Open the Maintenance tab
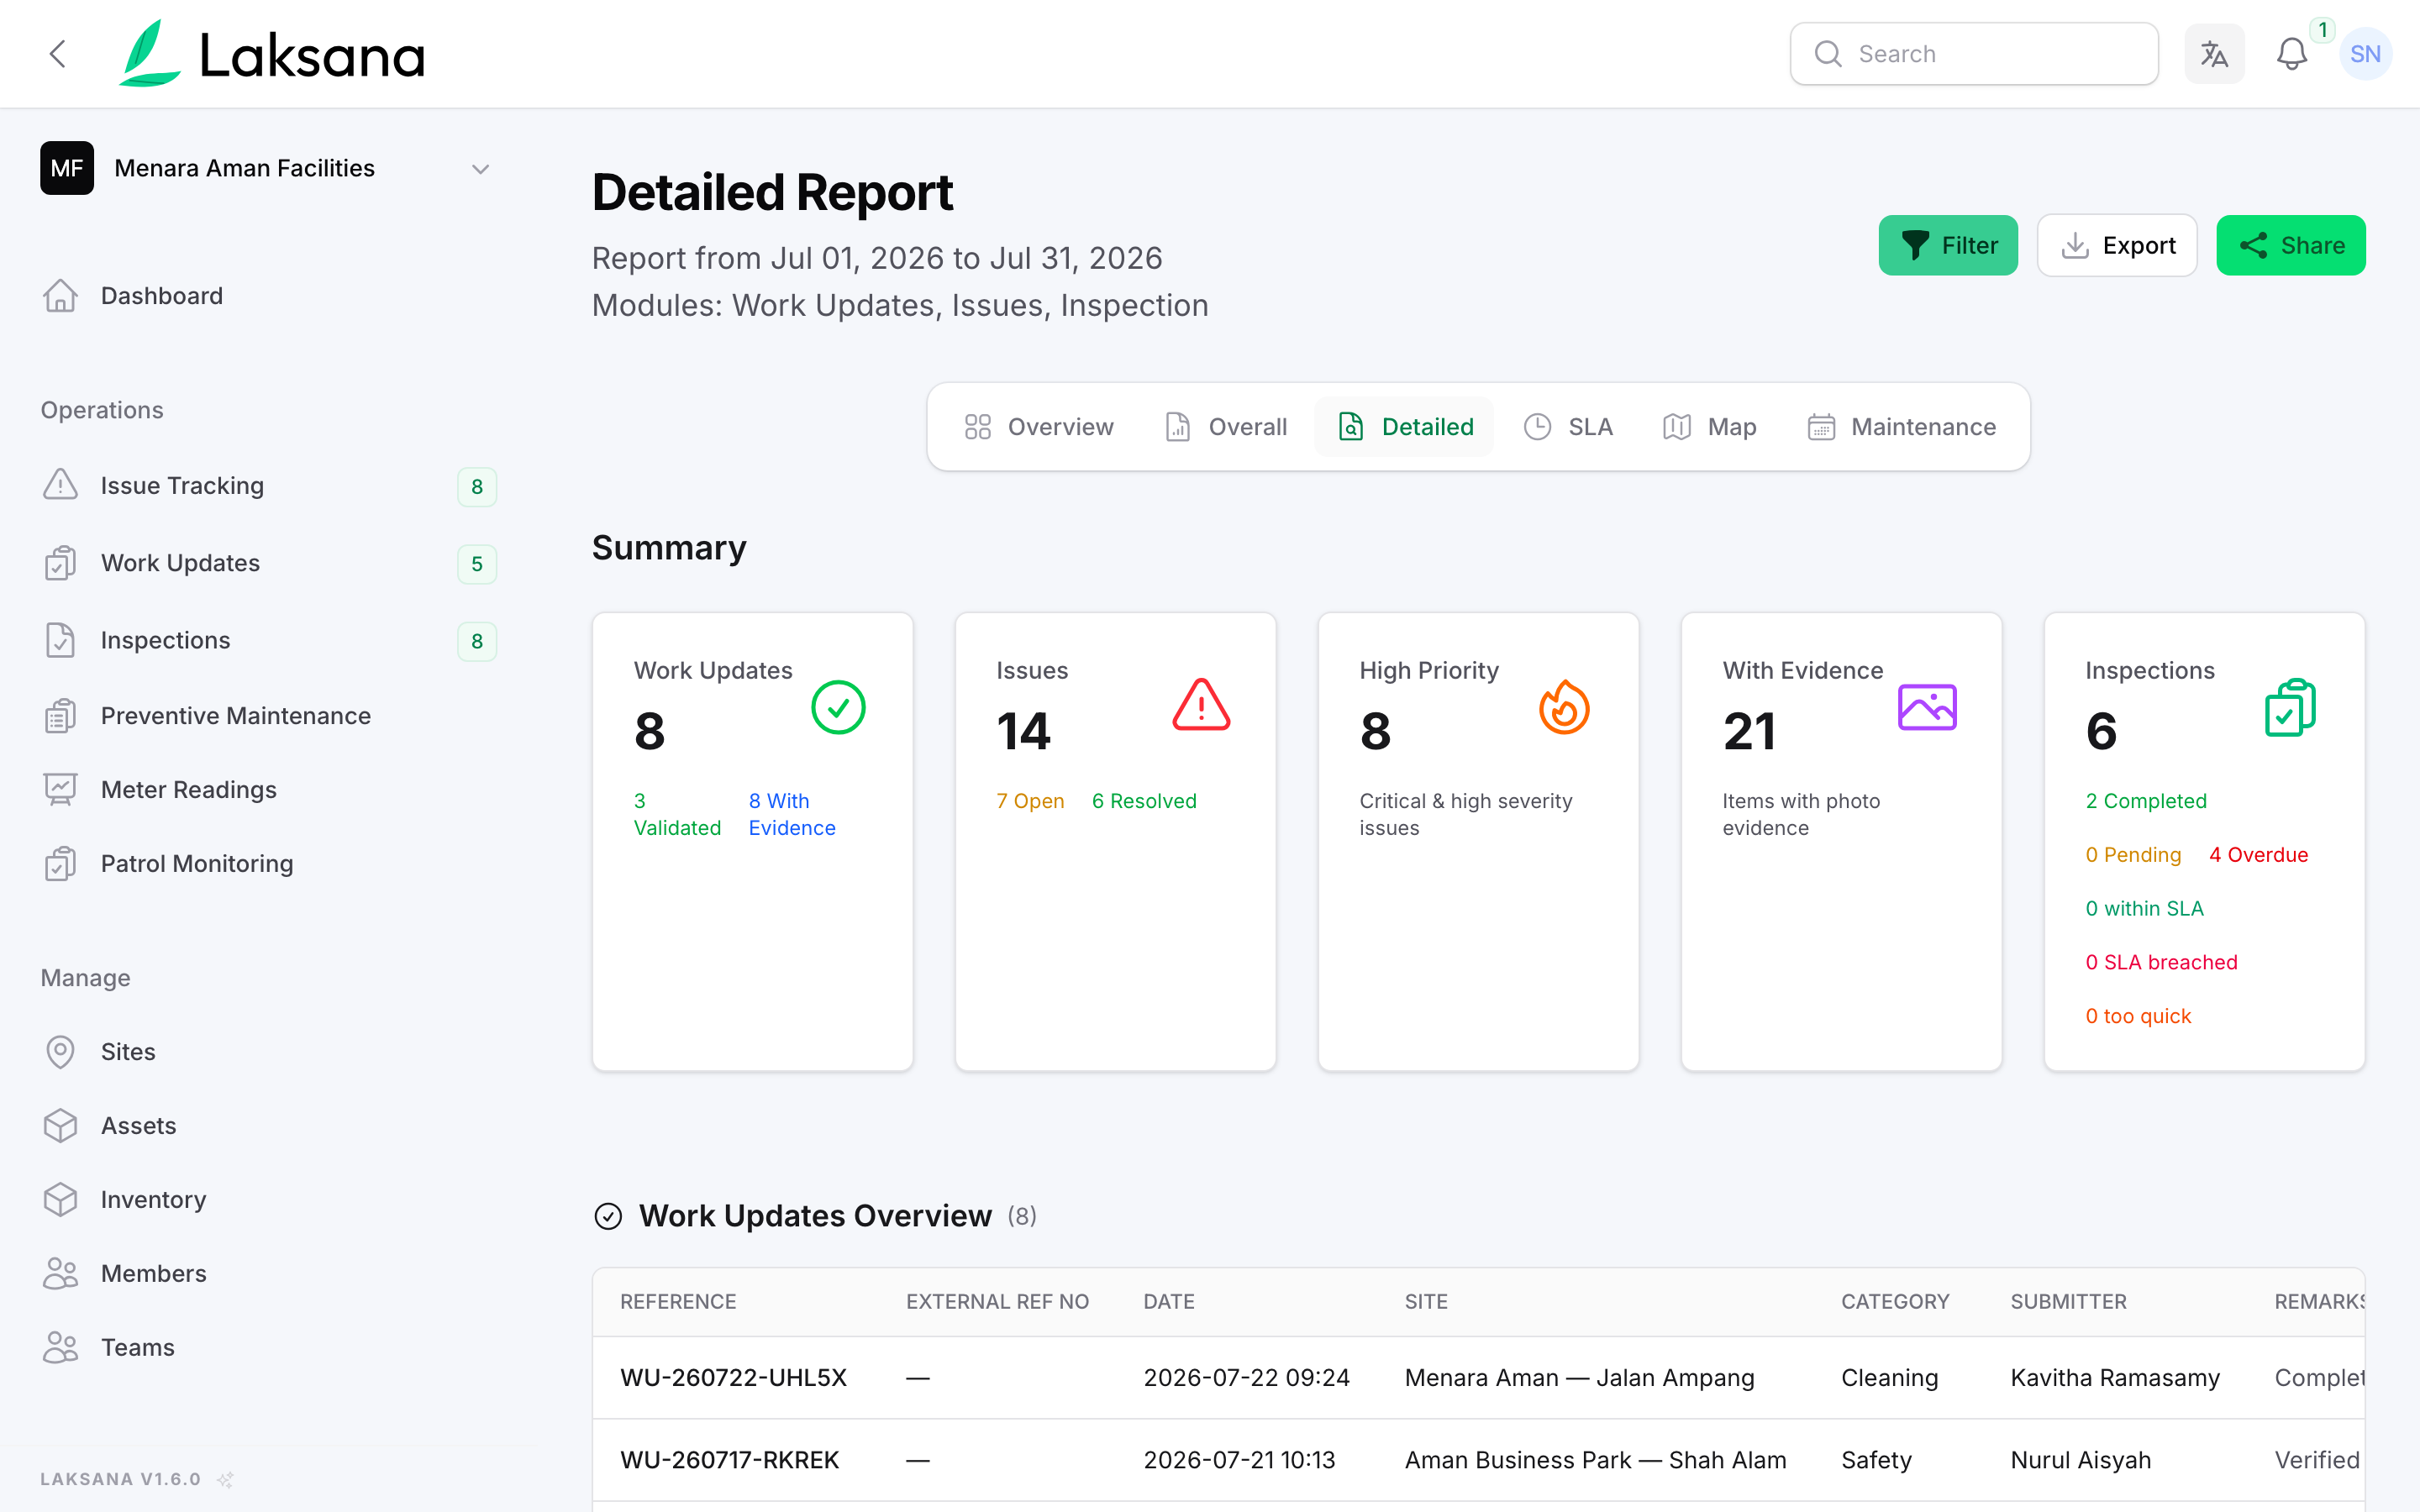Screen dimensions: 2420x1512 [1902, 427]
